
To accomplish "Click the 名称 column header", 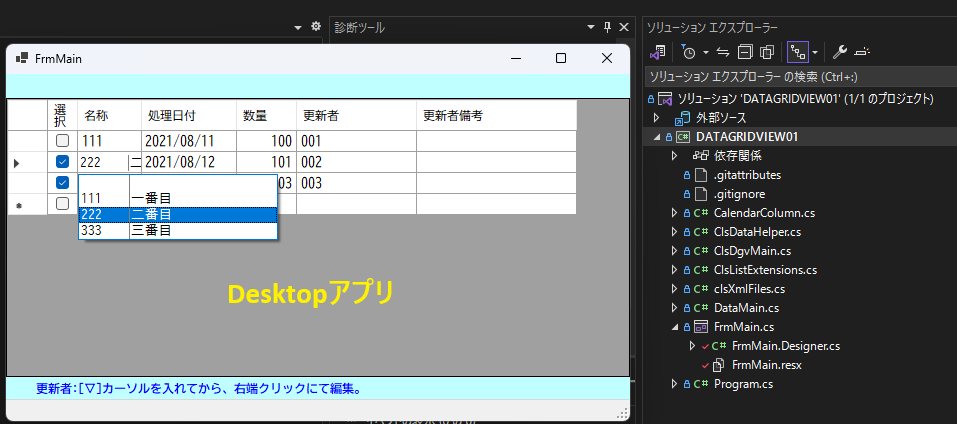I will (109, 115).
